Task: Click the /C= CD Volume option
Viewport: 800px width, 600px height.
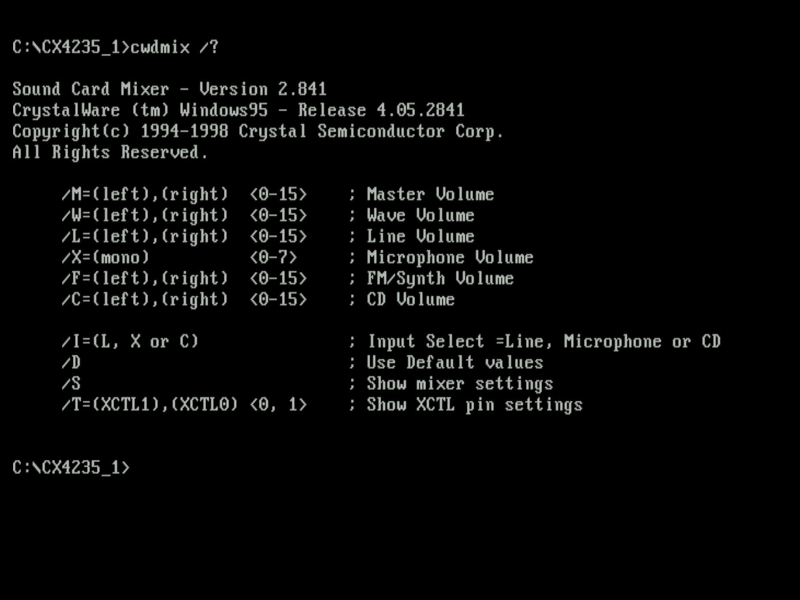Action: 144,299
